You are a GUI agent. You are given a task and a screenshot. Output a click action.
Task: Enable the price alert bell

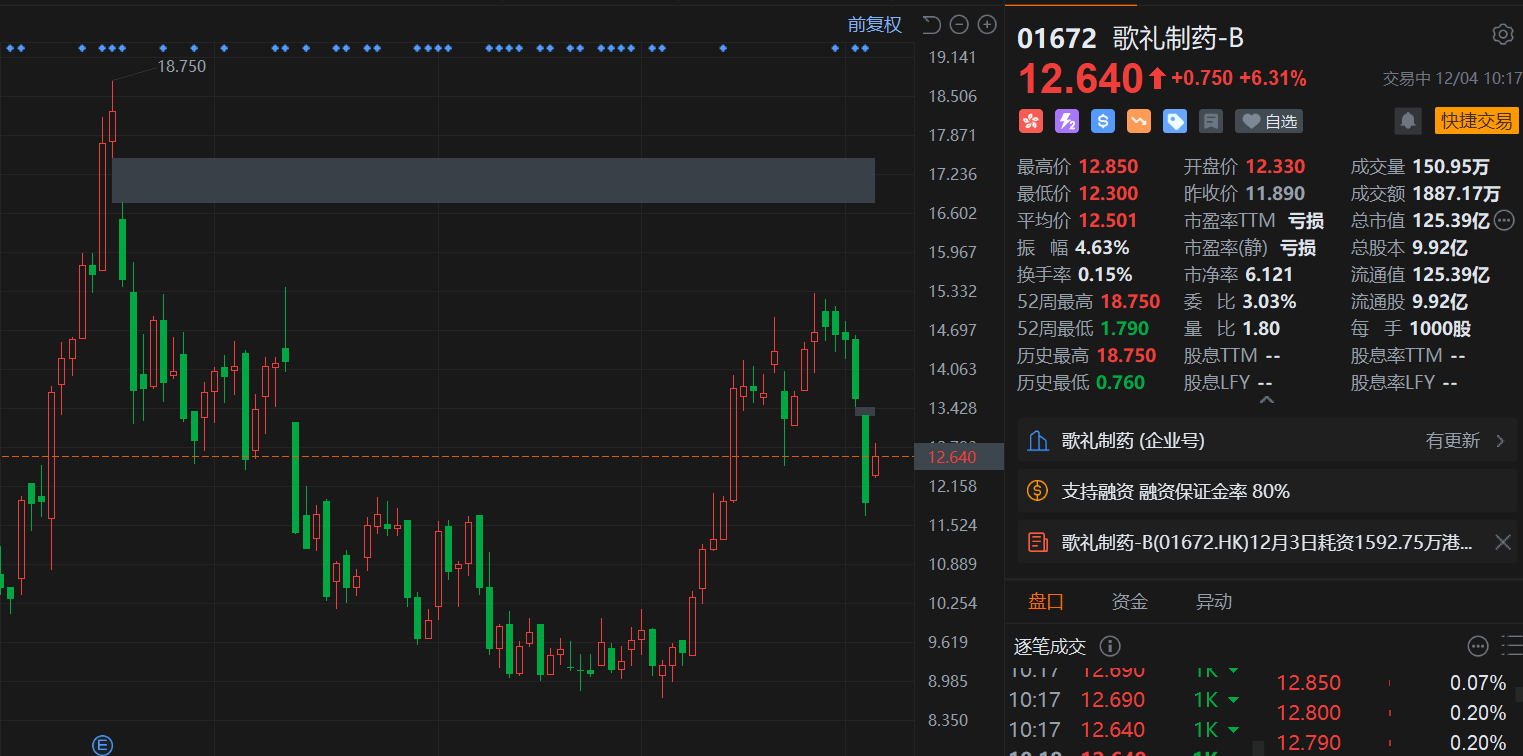pos(1408,121)
